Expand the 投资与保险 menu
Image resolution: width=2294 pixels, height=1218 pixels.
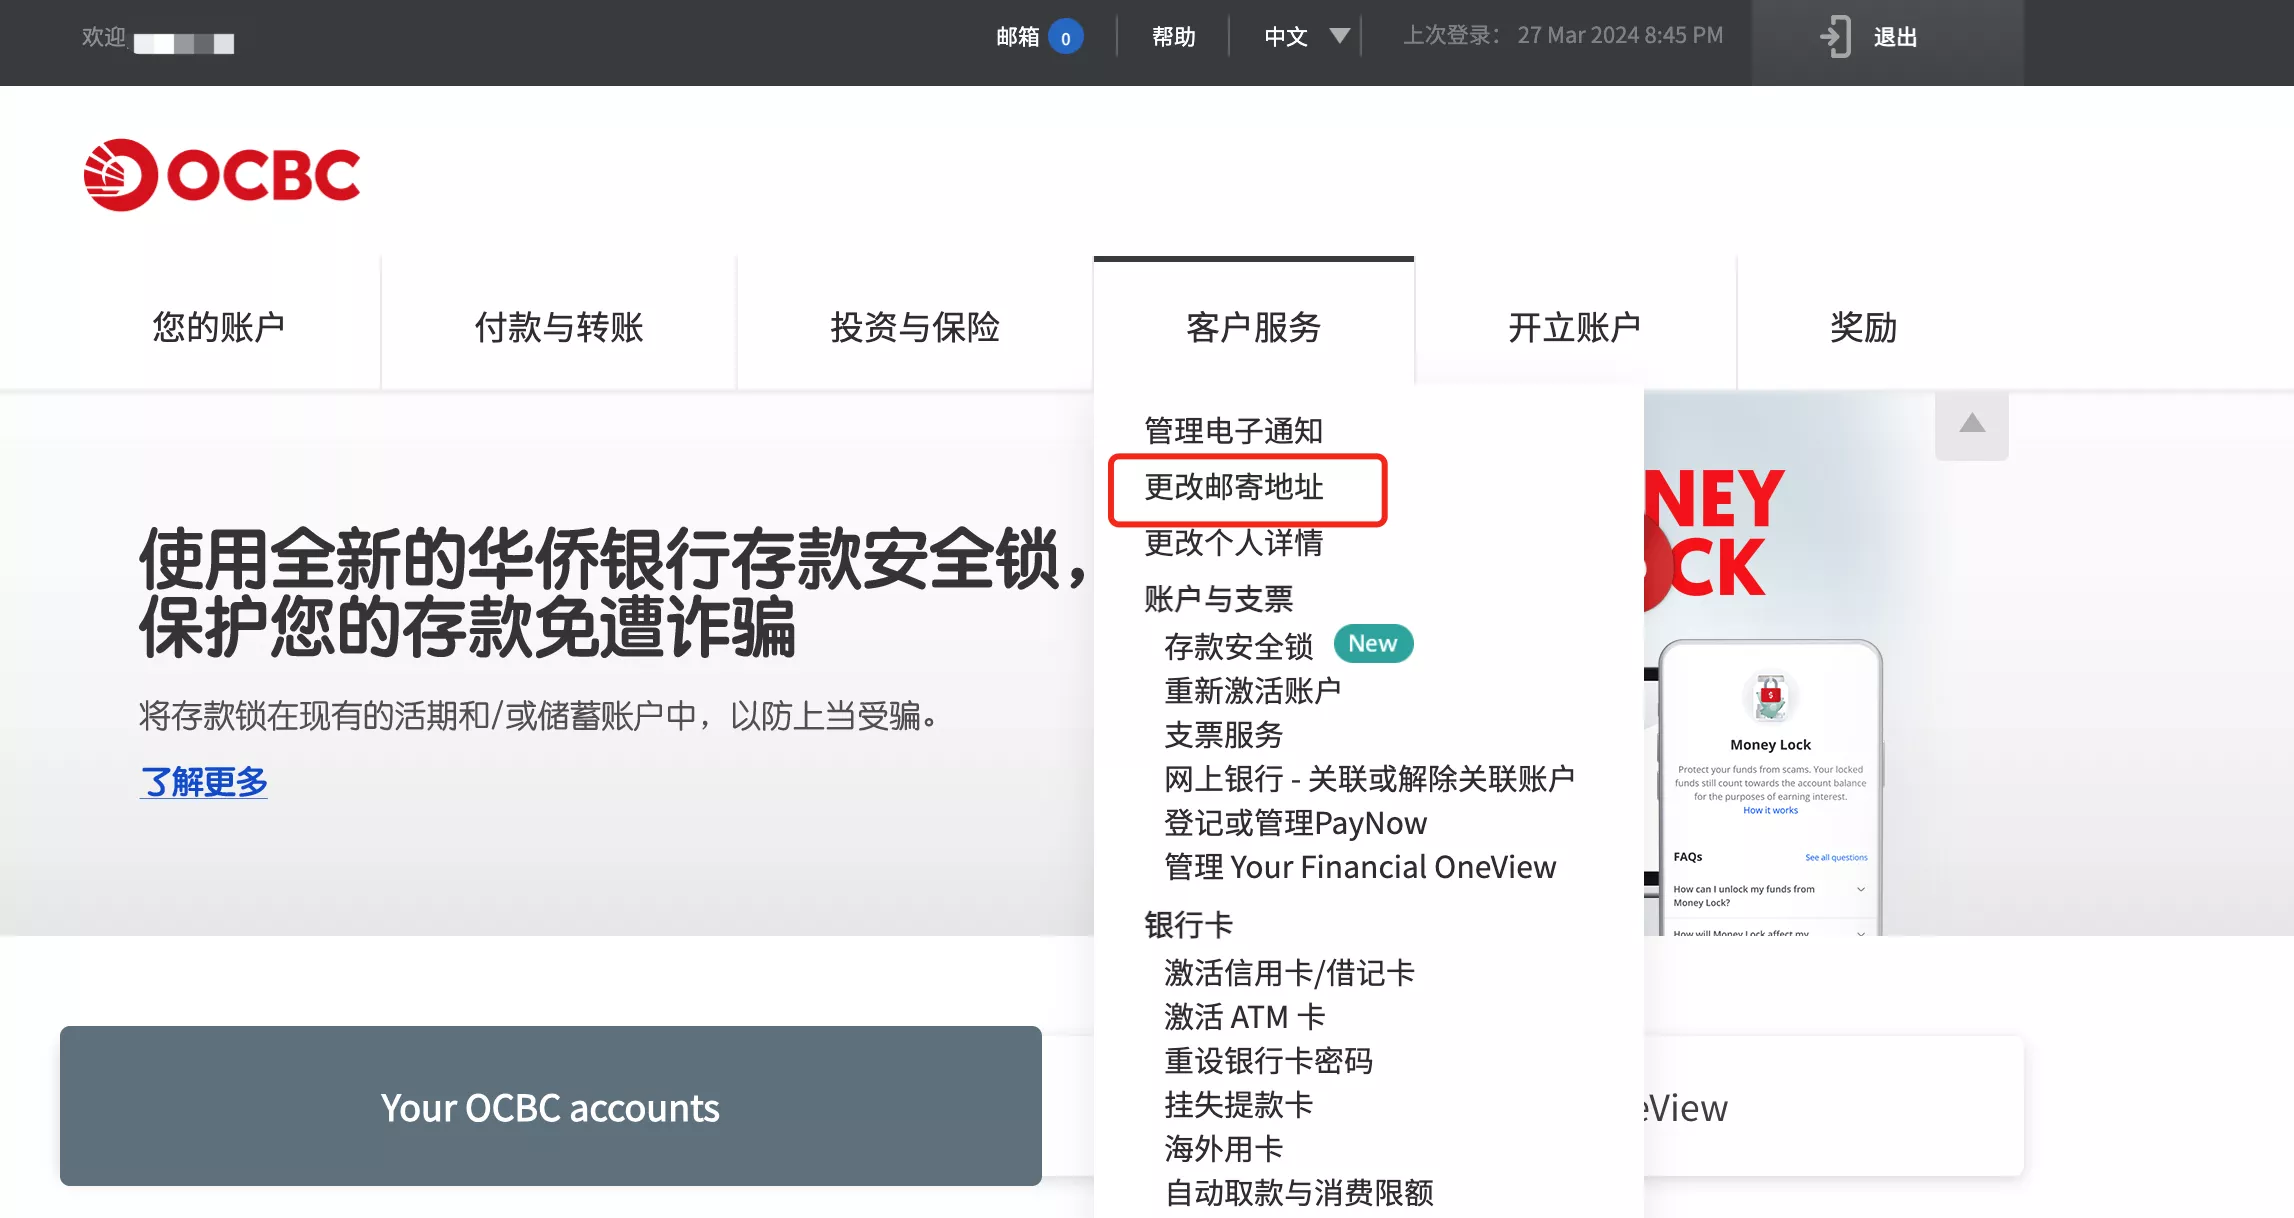[914, 327]
